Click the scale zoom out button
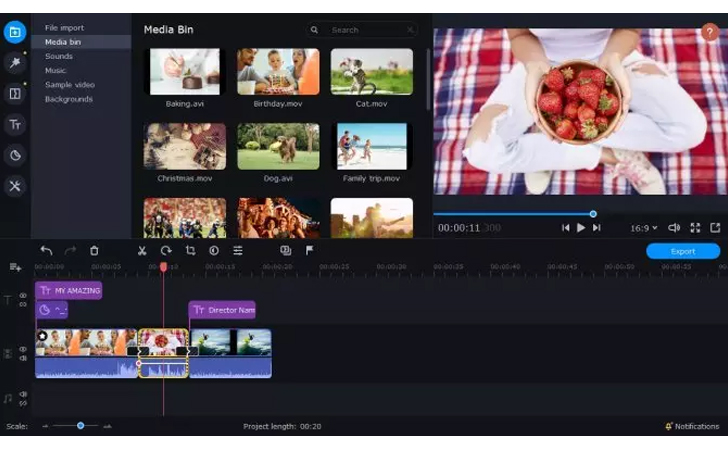The image size is (728, 450). tap(45, 426)
